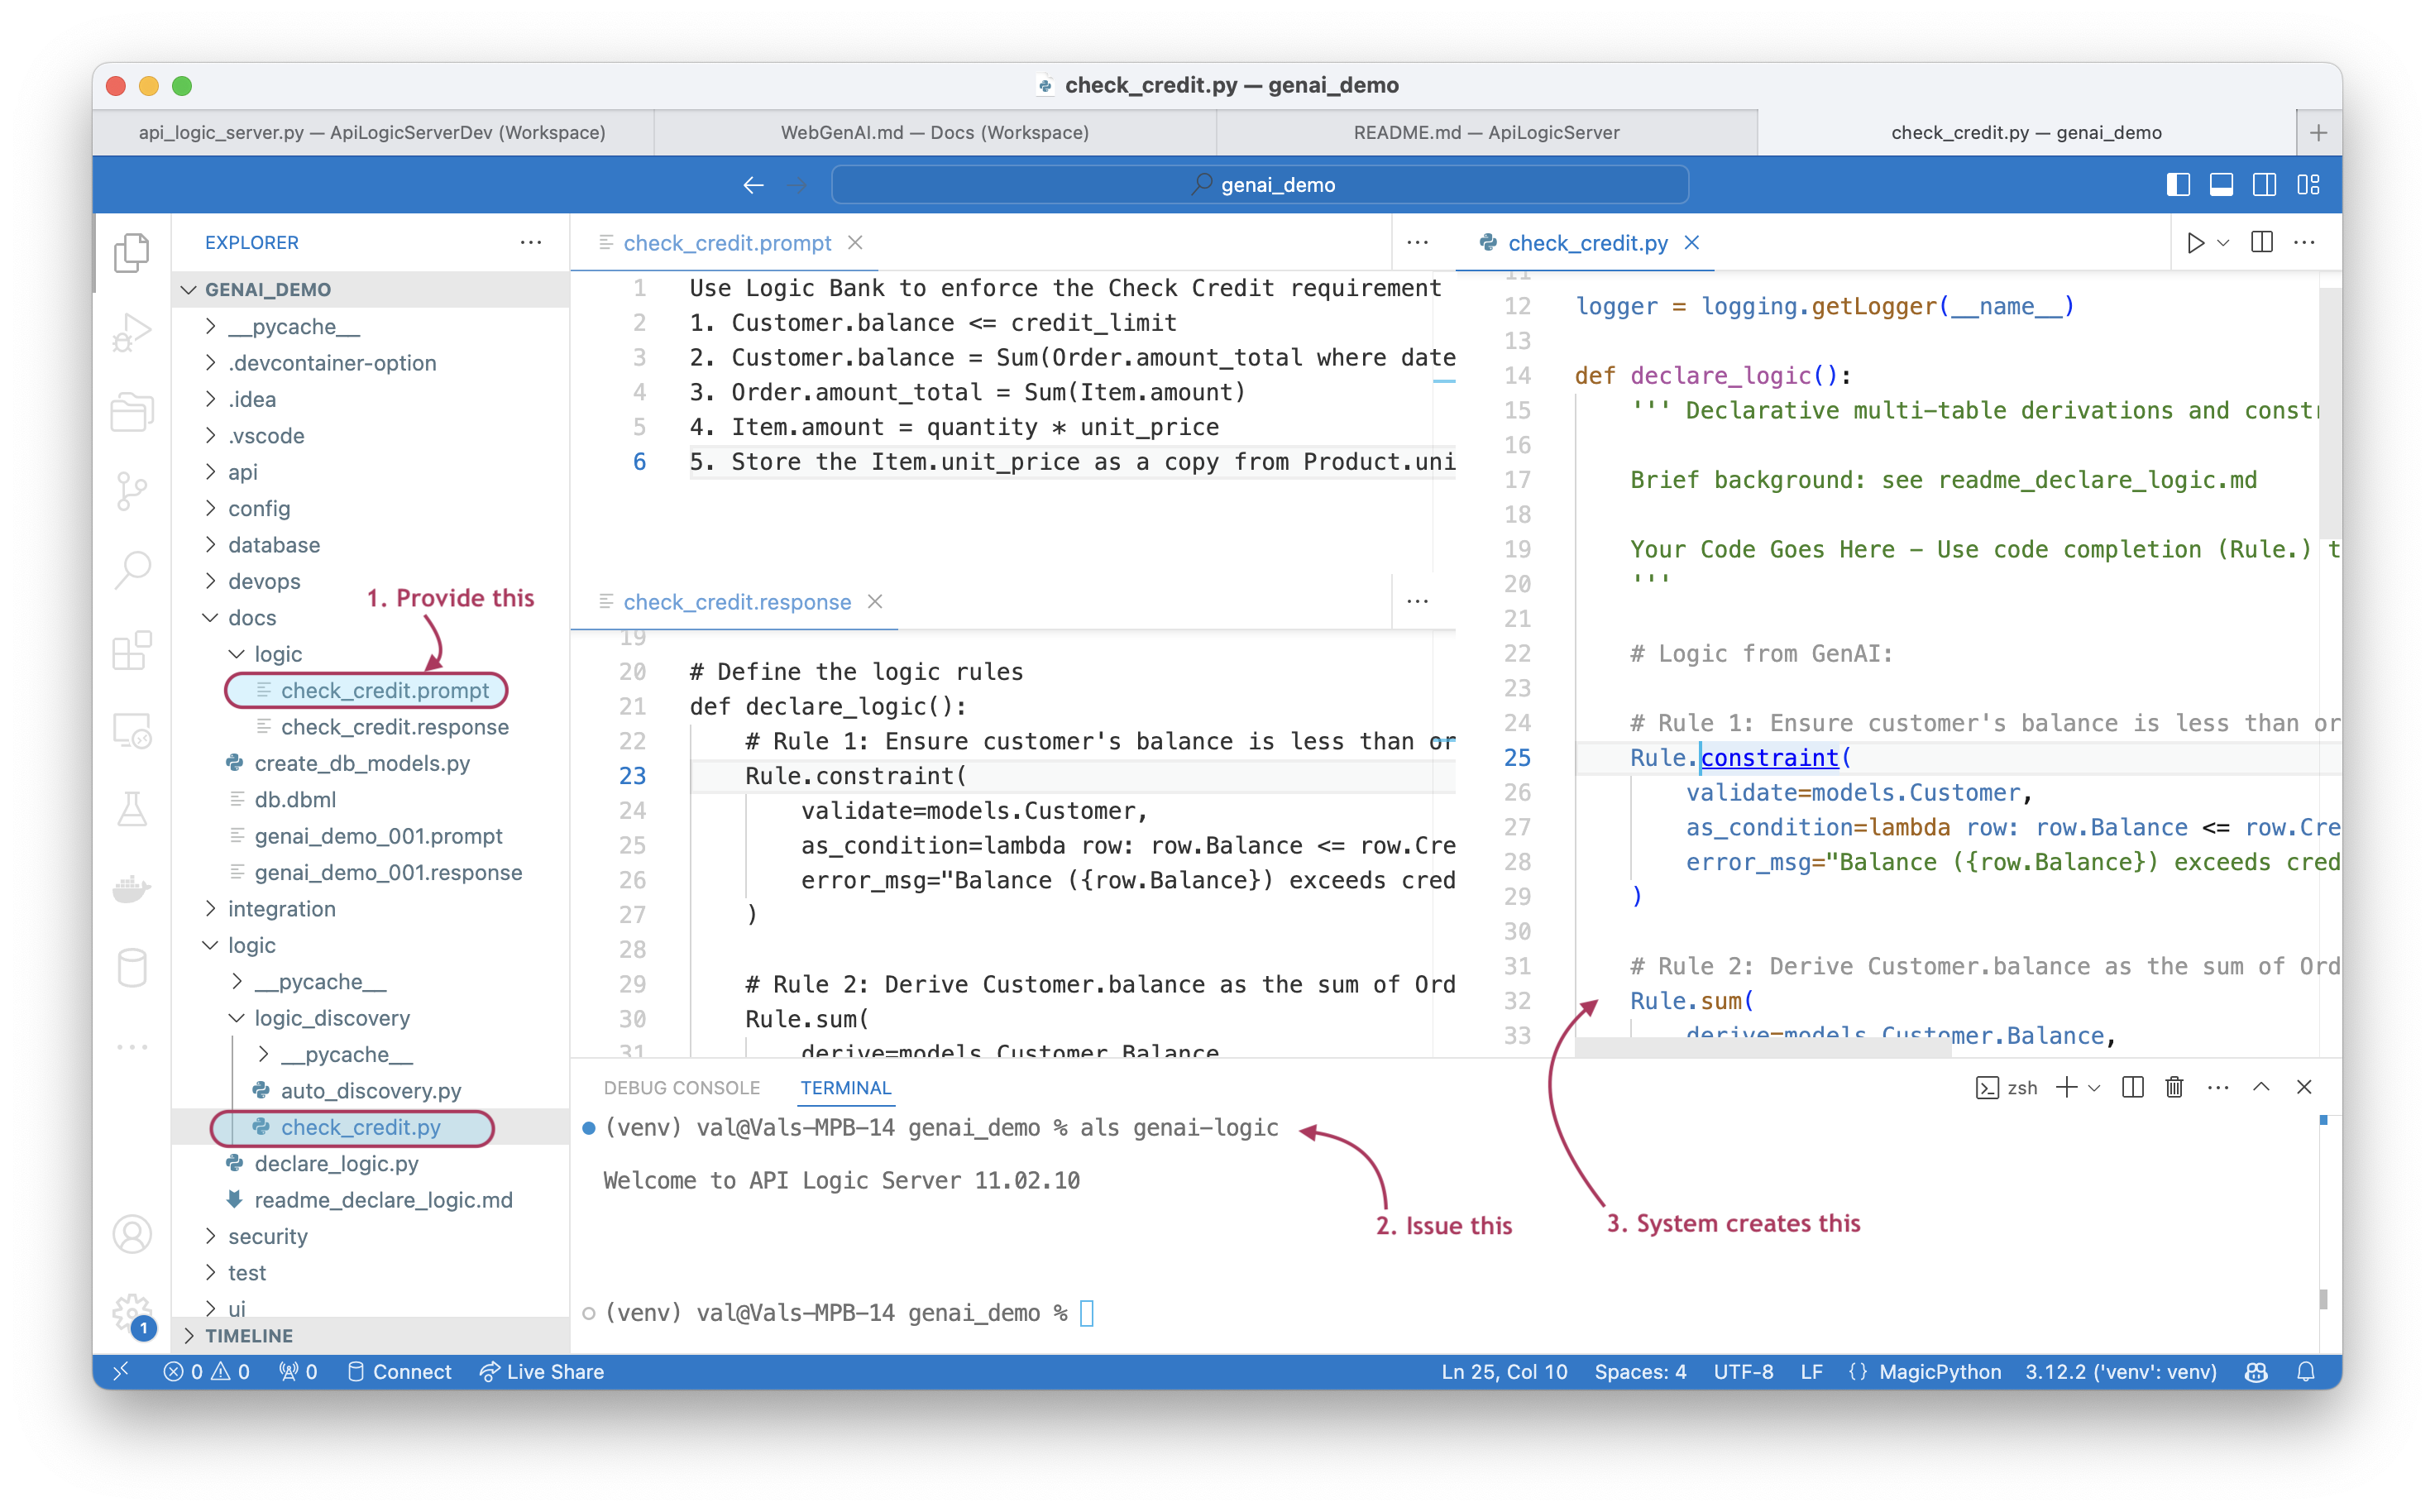Open Source Control view icon
The width and height of the screenshot is (2435, 1512).
pyautogui.click(x=132, y=491)
